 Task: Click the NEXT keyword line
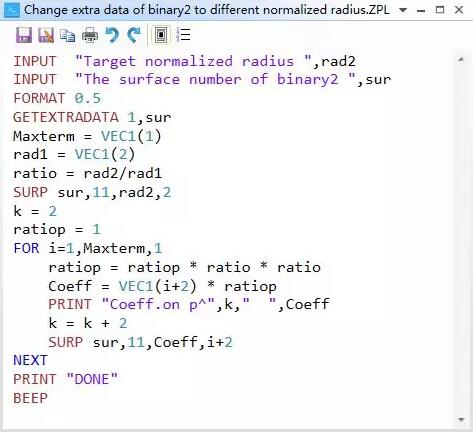pyautogui.click(x=30, y=360)
